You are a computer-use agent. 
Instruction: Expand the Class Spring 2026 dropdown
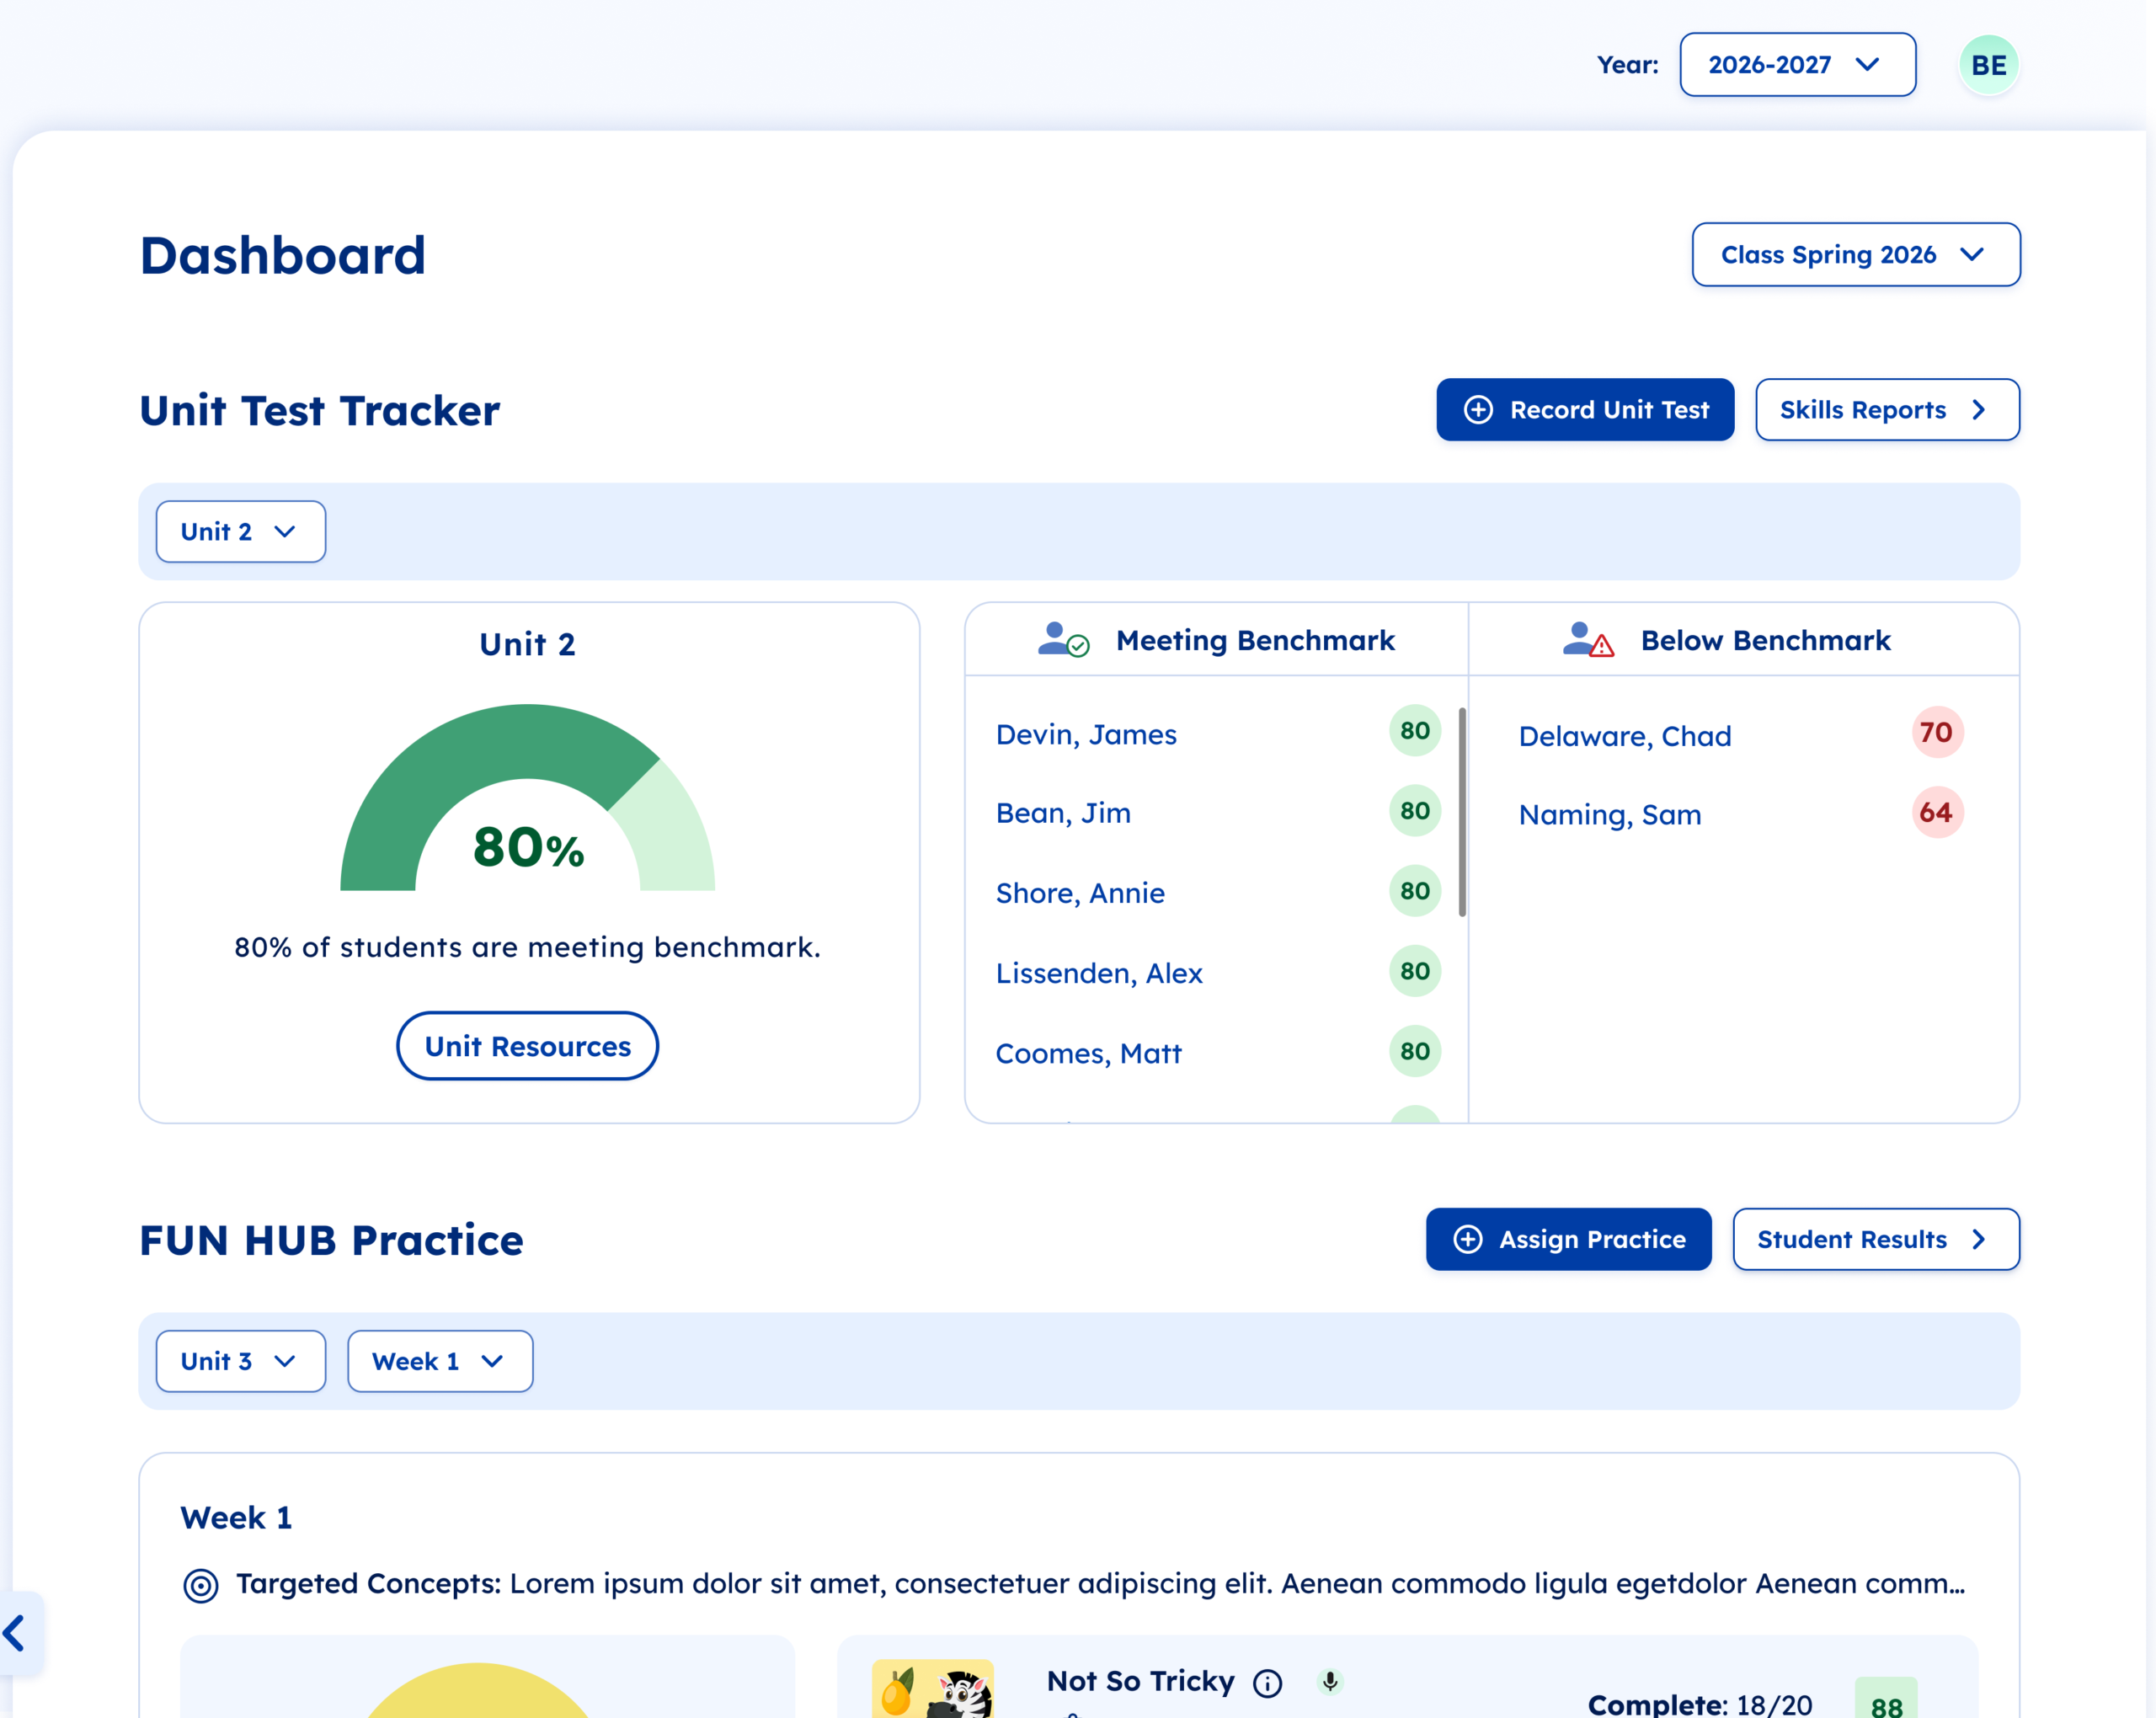(1855, 255)
